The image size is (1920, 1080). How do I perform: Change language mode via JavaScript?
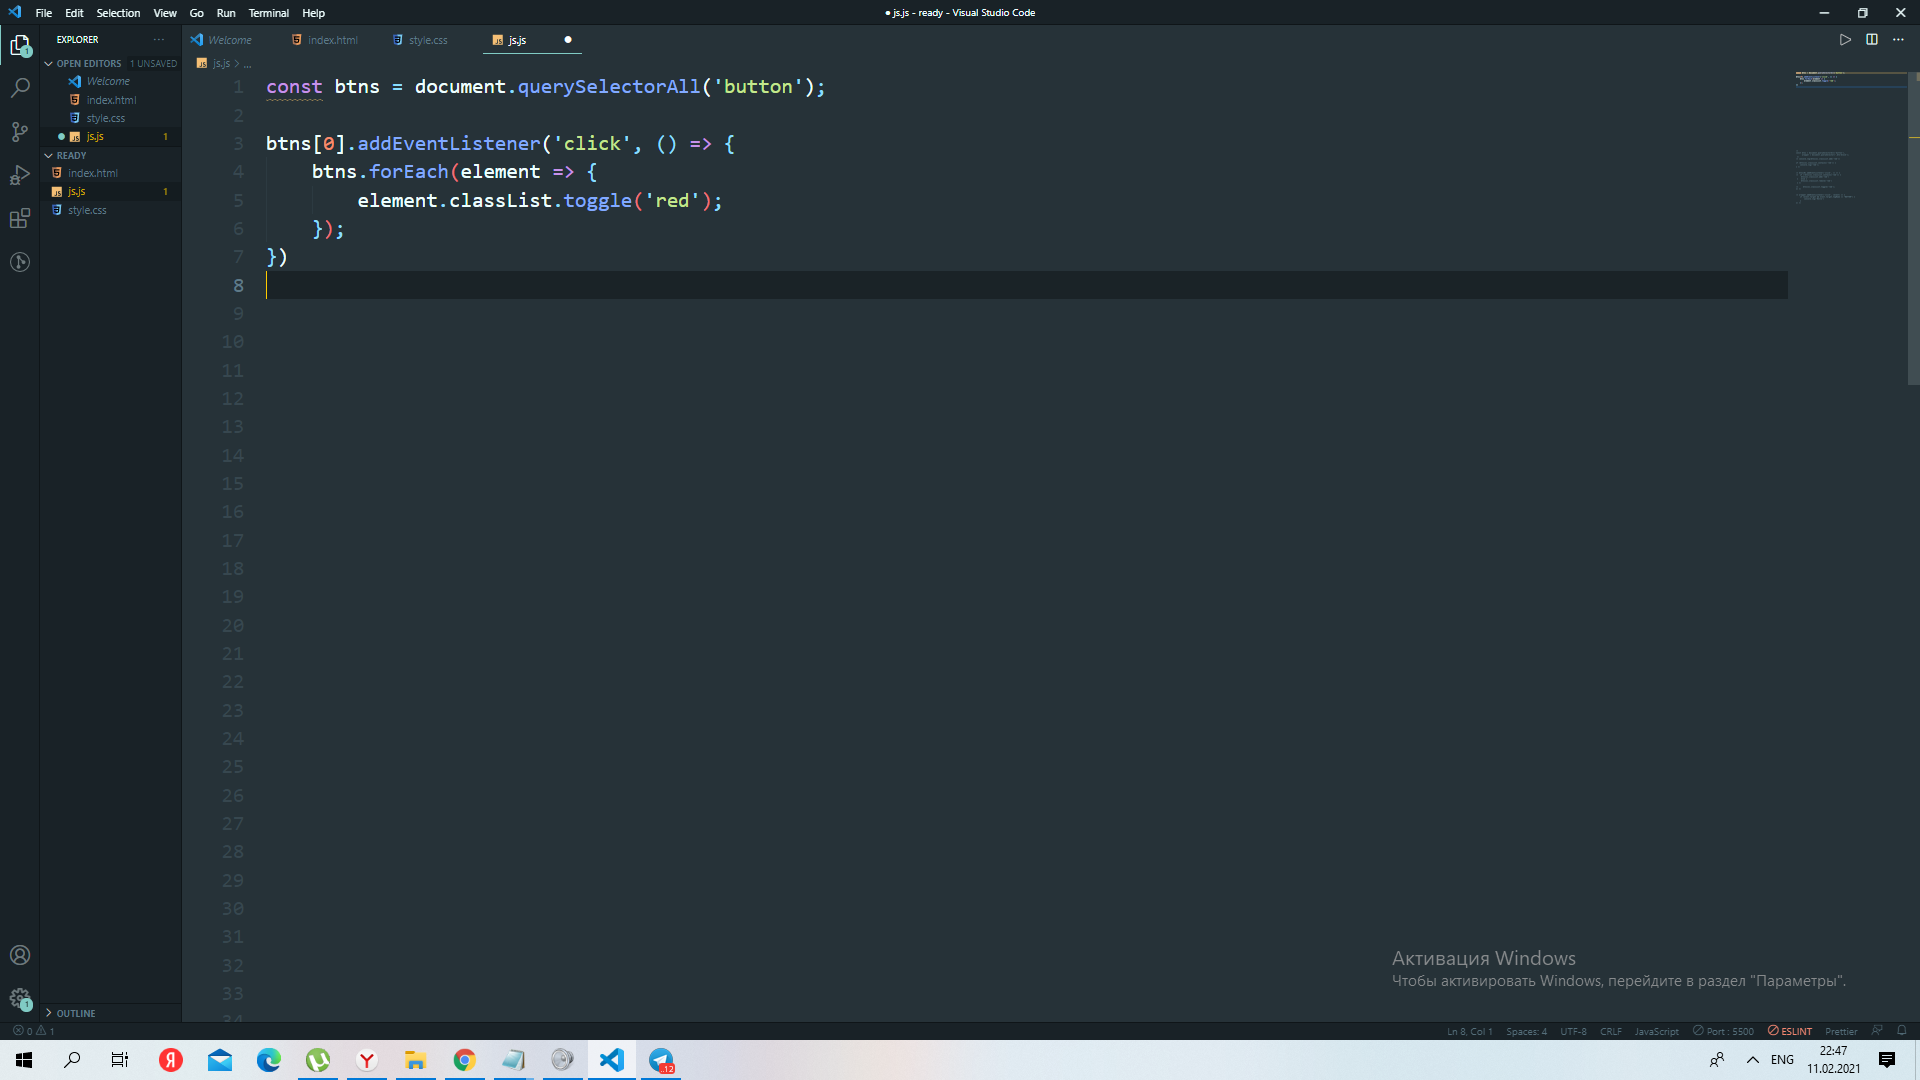point(1656,1031)
